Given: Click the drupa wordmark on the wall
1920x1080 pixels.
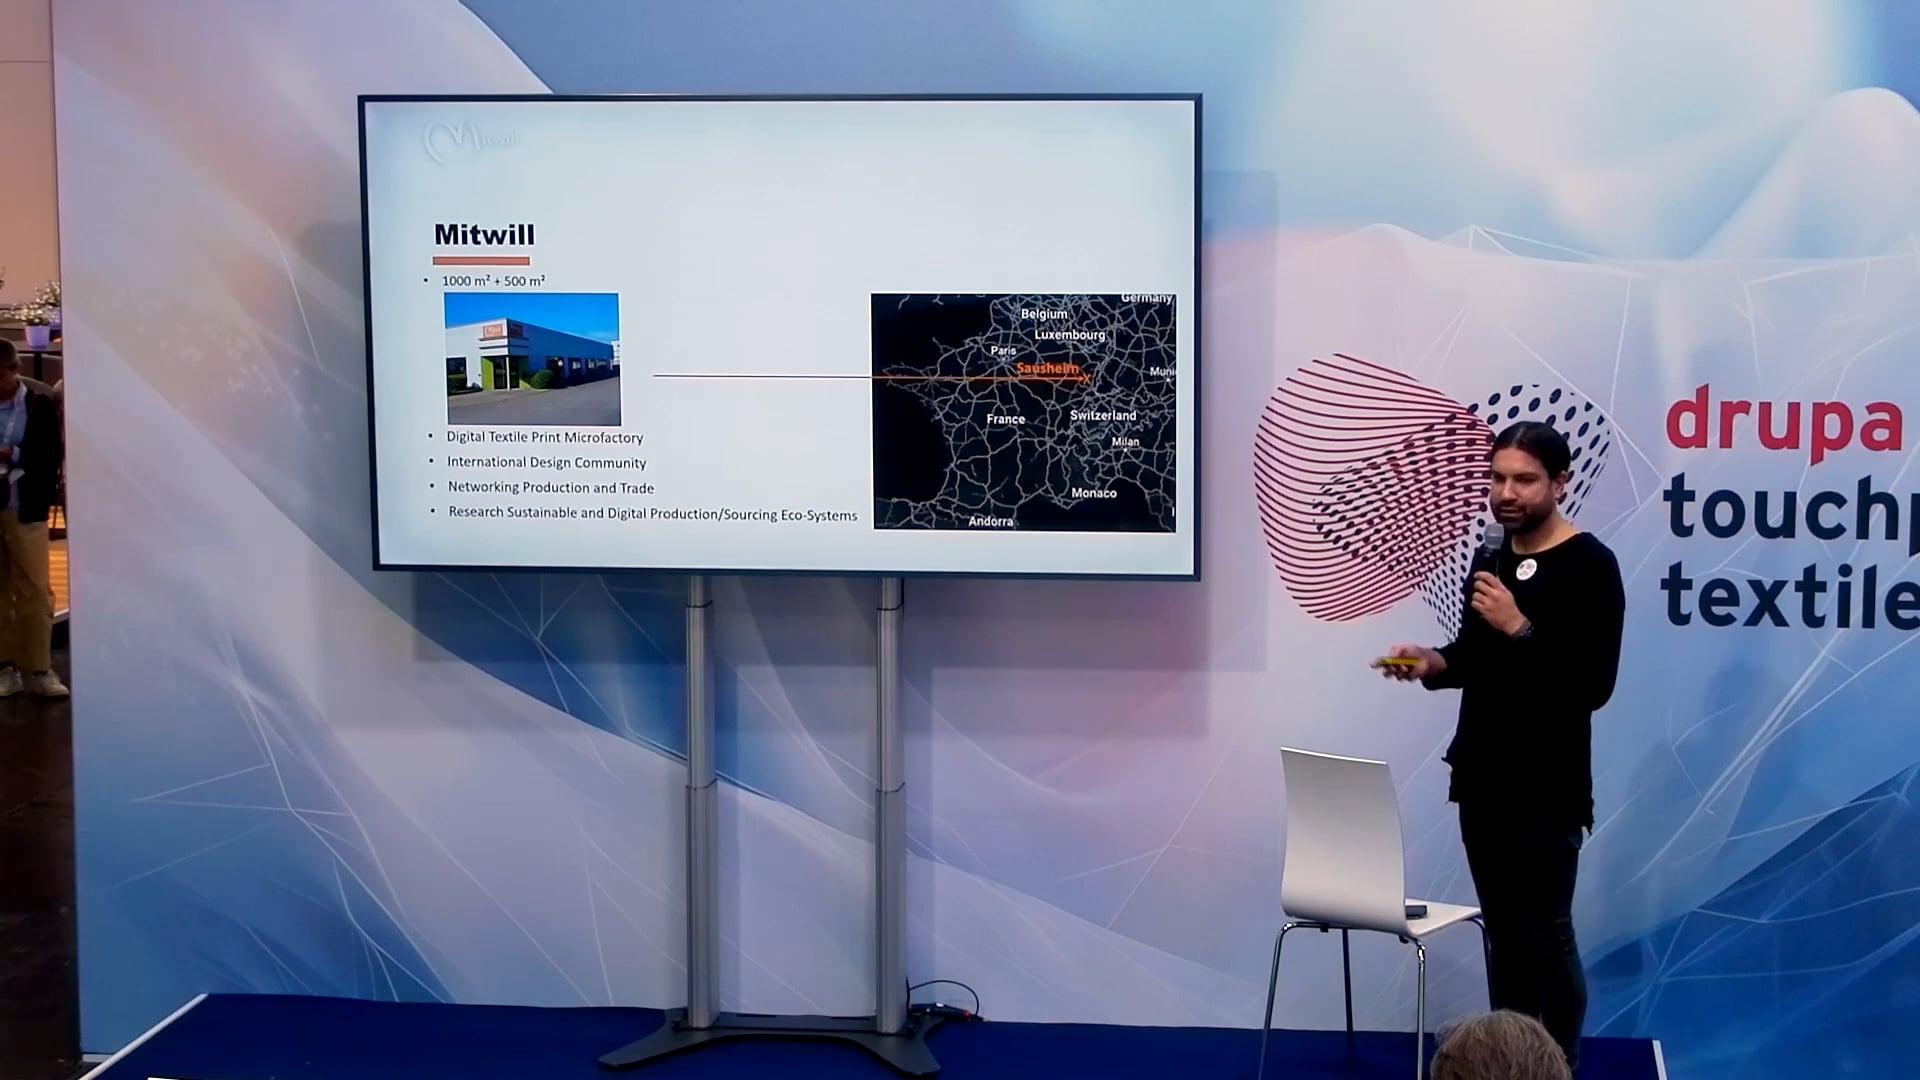Looking at the screenshot, I should coord(1785,422).
